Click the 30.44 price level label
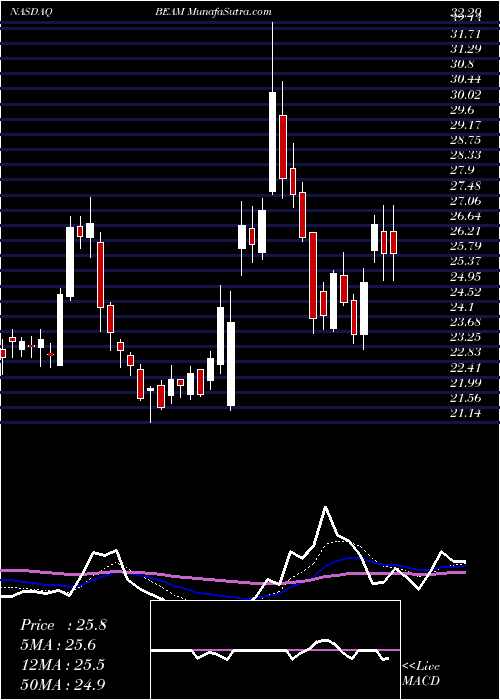 pos(466,79)
